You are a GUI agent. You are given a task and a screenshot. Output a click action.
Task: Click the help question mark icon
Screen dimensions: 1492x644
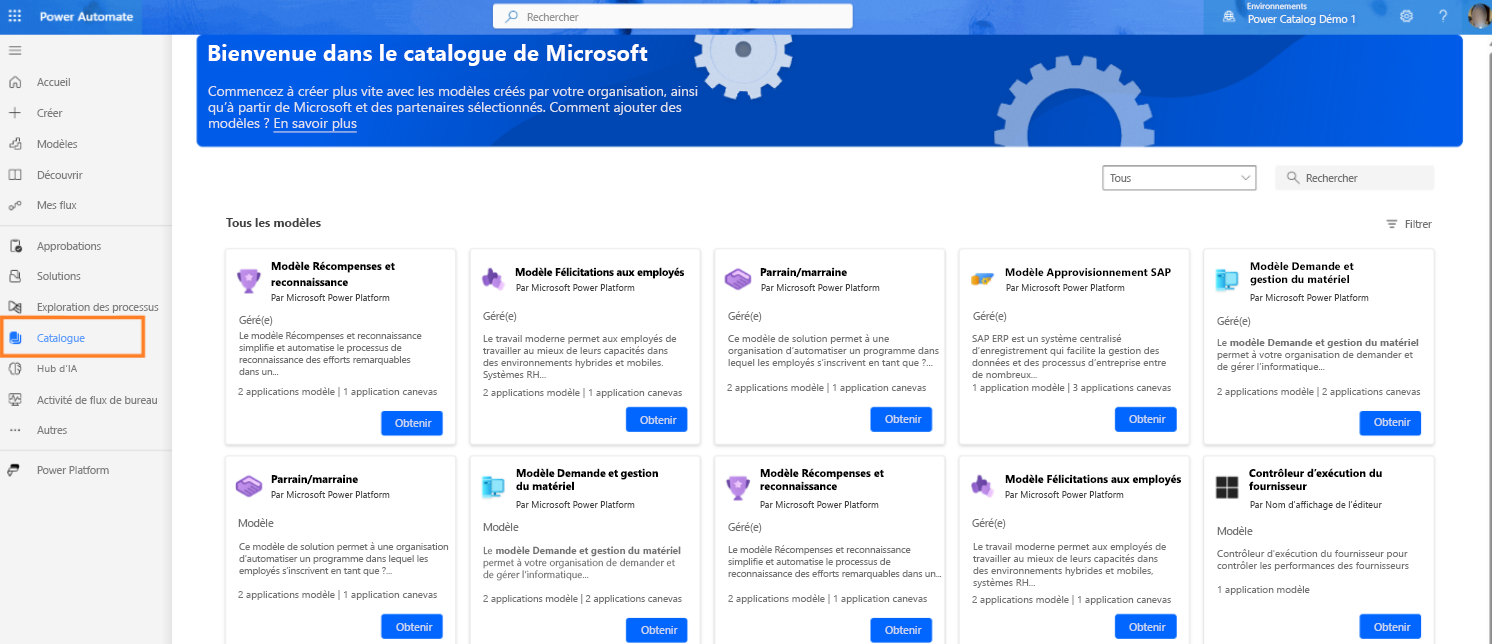1443,16
